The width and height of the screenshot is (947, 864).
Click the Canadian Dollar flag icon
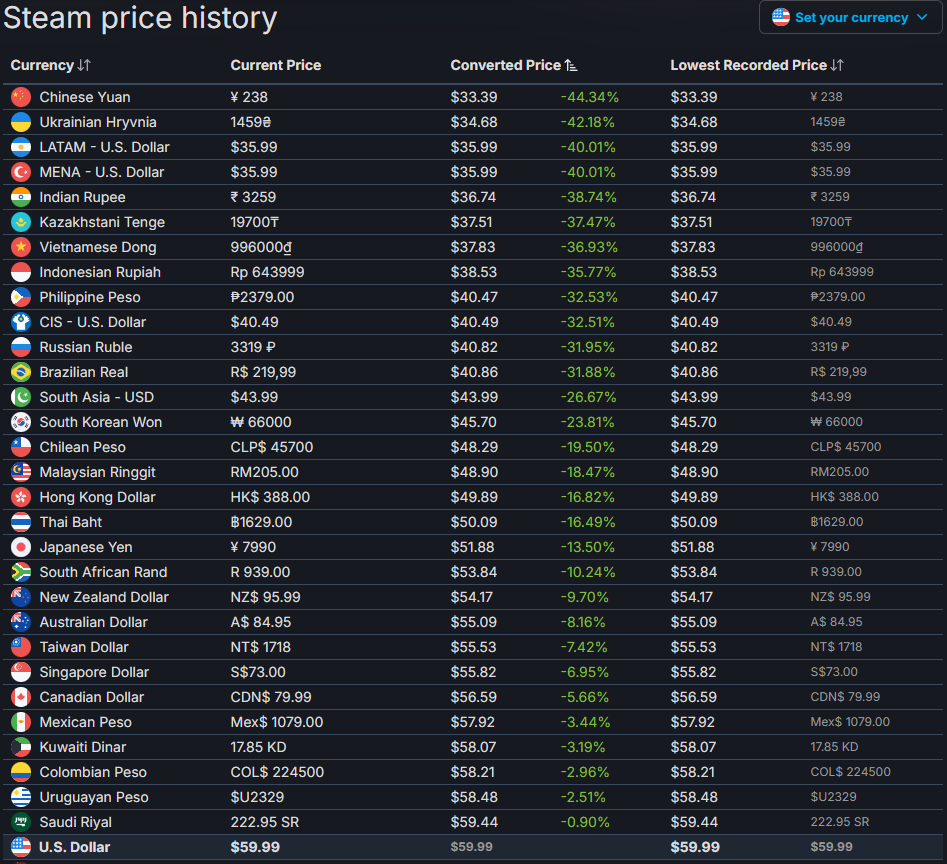click(21, 697)
